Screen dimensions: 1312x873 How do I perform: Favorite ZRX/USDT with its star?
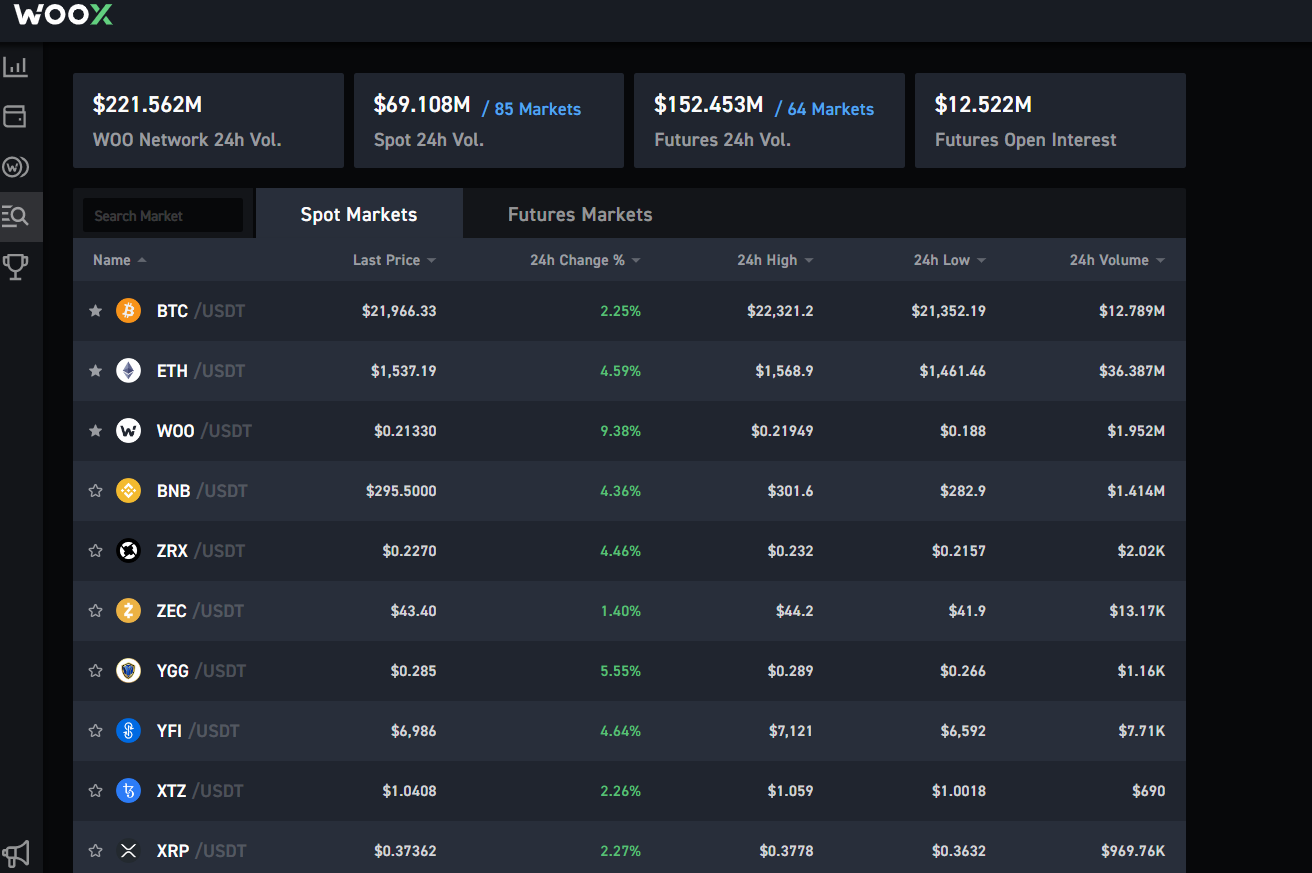pos(96,551)
